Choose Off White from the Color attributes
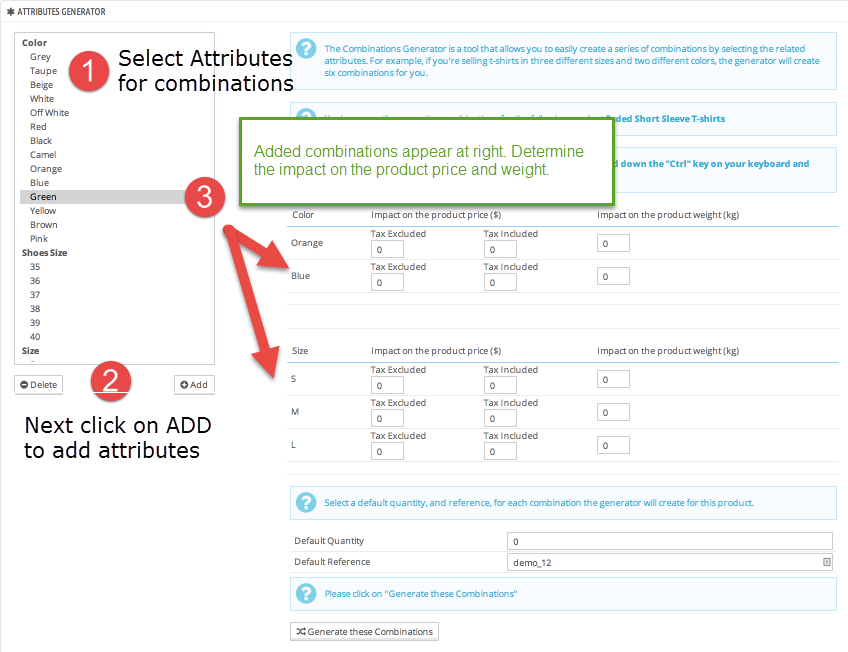 [x=49, y=113]
